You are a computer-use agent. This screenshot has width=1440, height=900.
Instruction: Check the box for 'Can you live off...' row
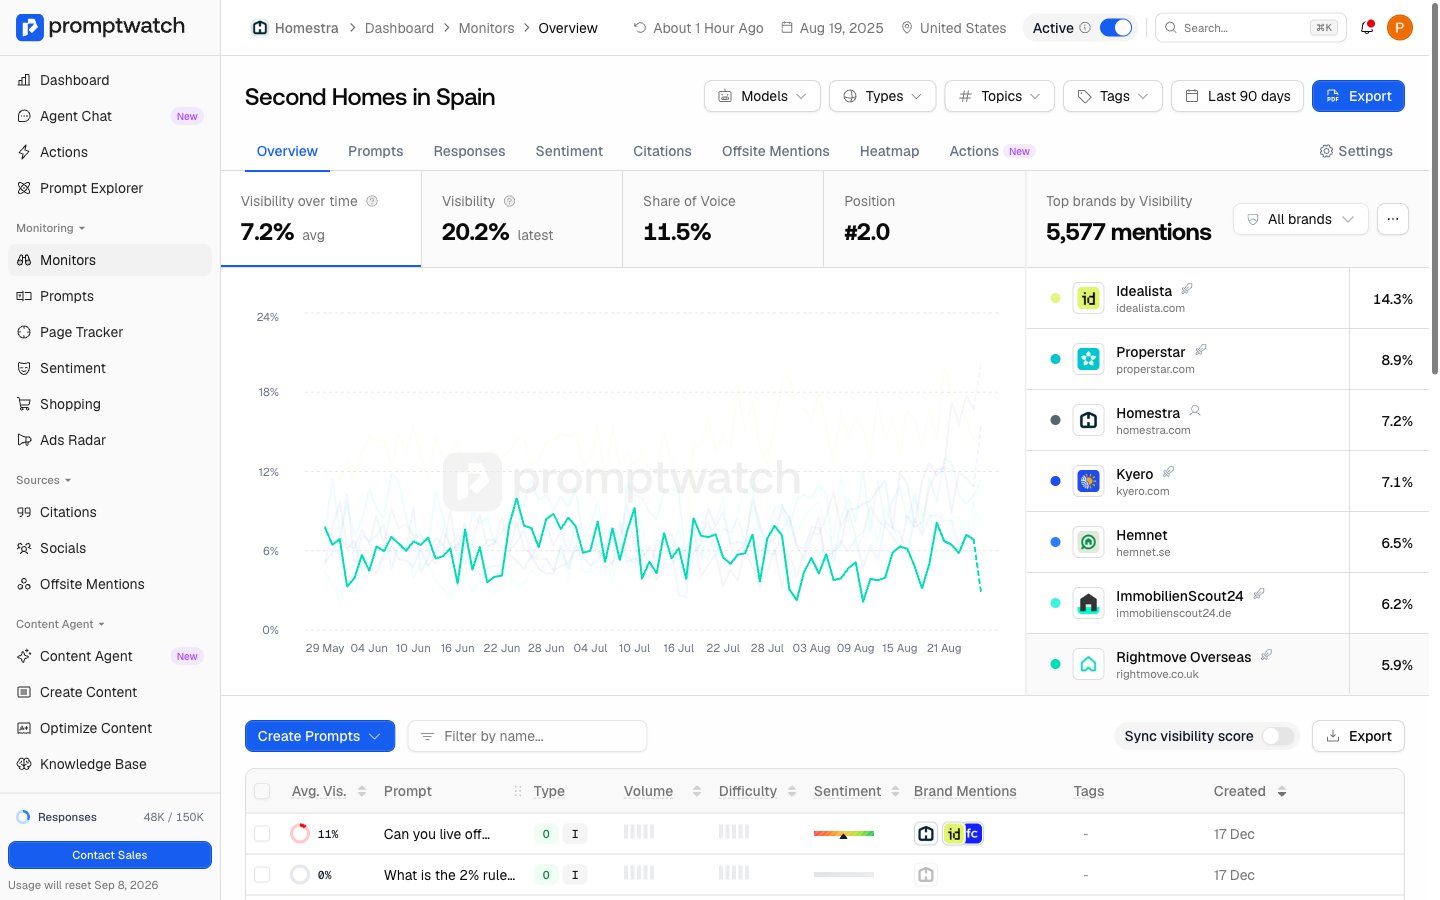coord(262,833)
